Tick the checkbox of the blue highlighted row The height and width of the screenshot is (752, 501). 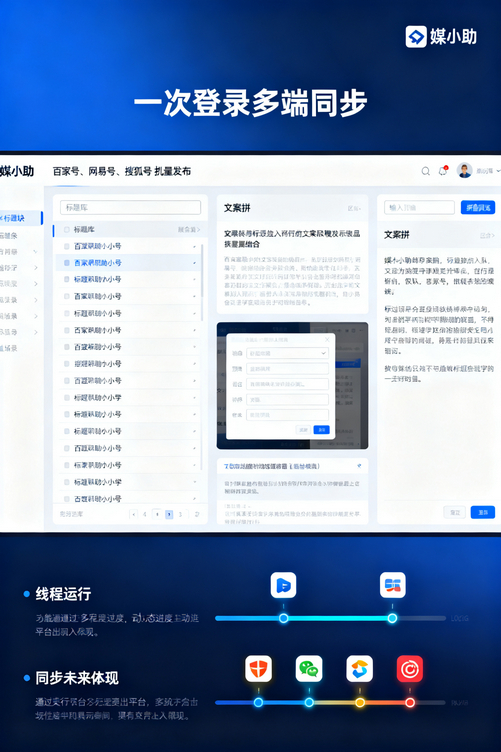pos(67,263)
